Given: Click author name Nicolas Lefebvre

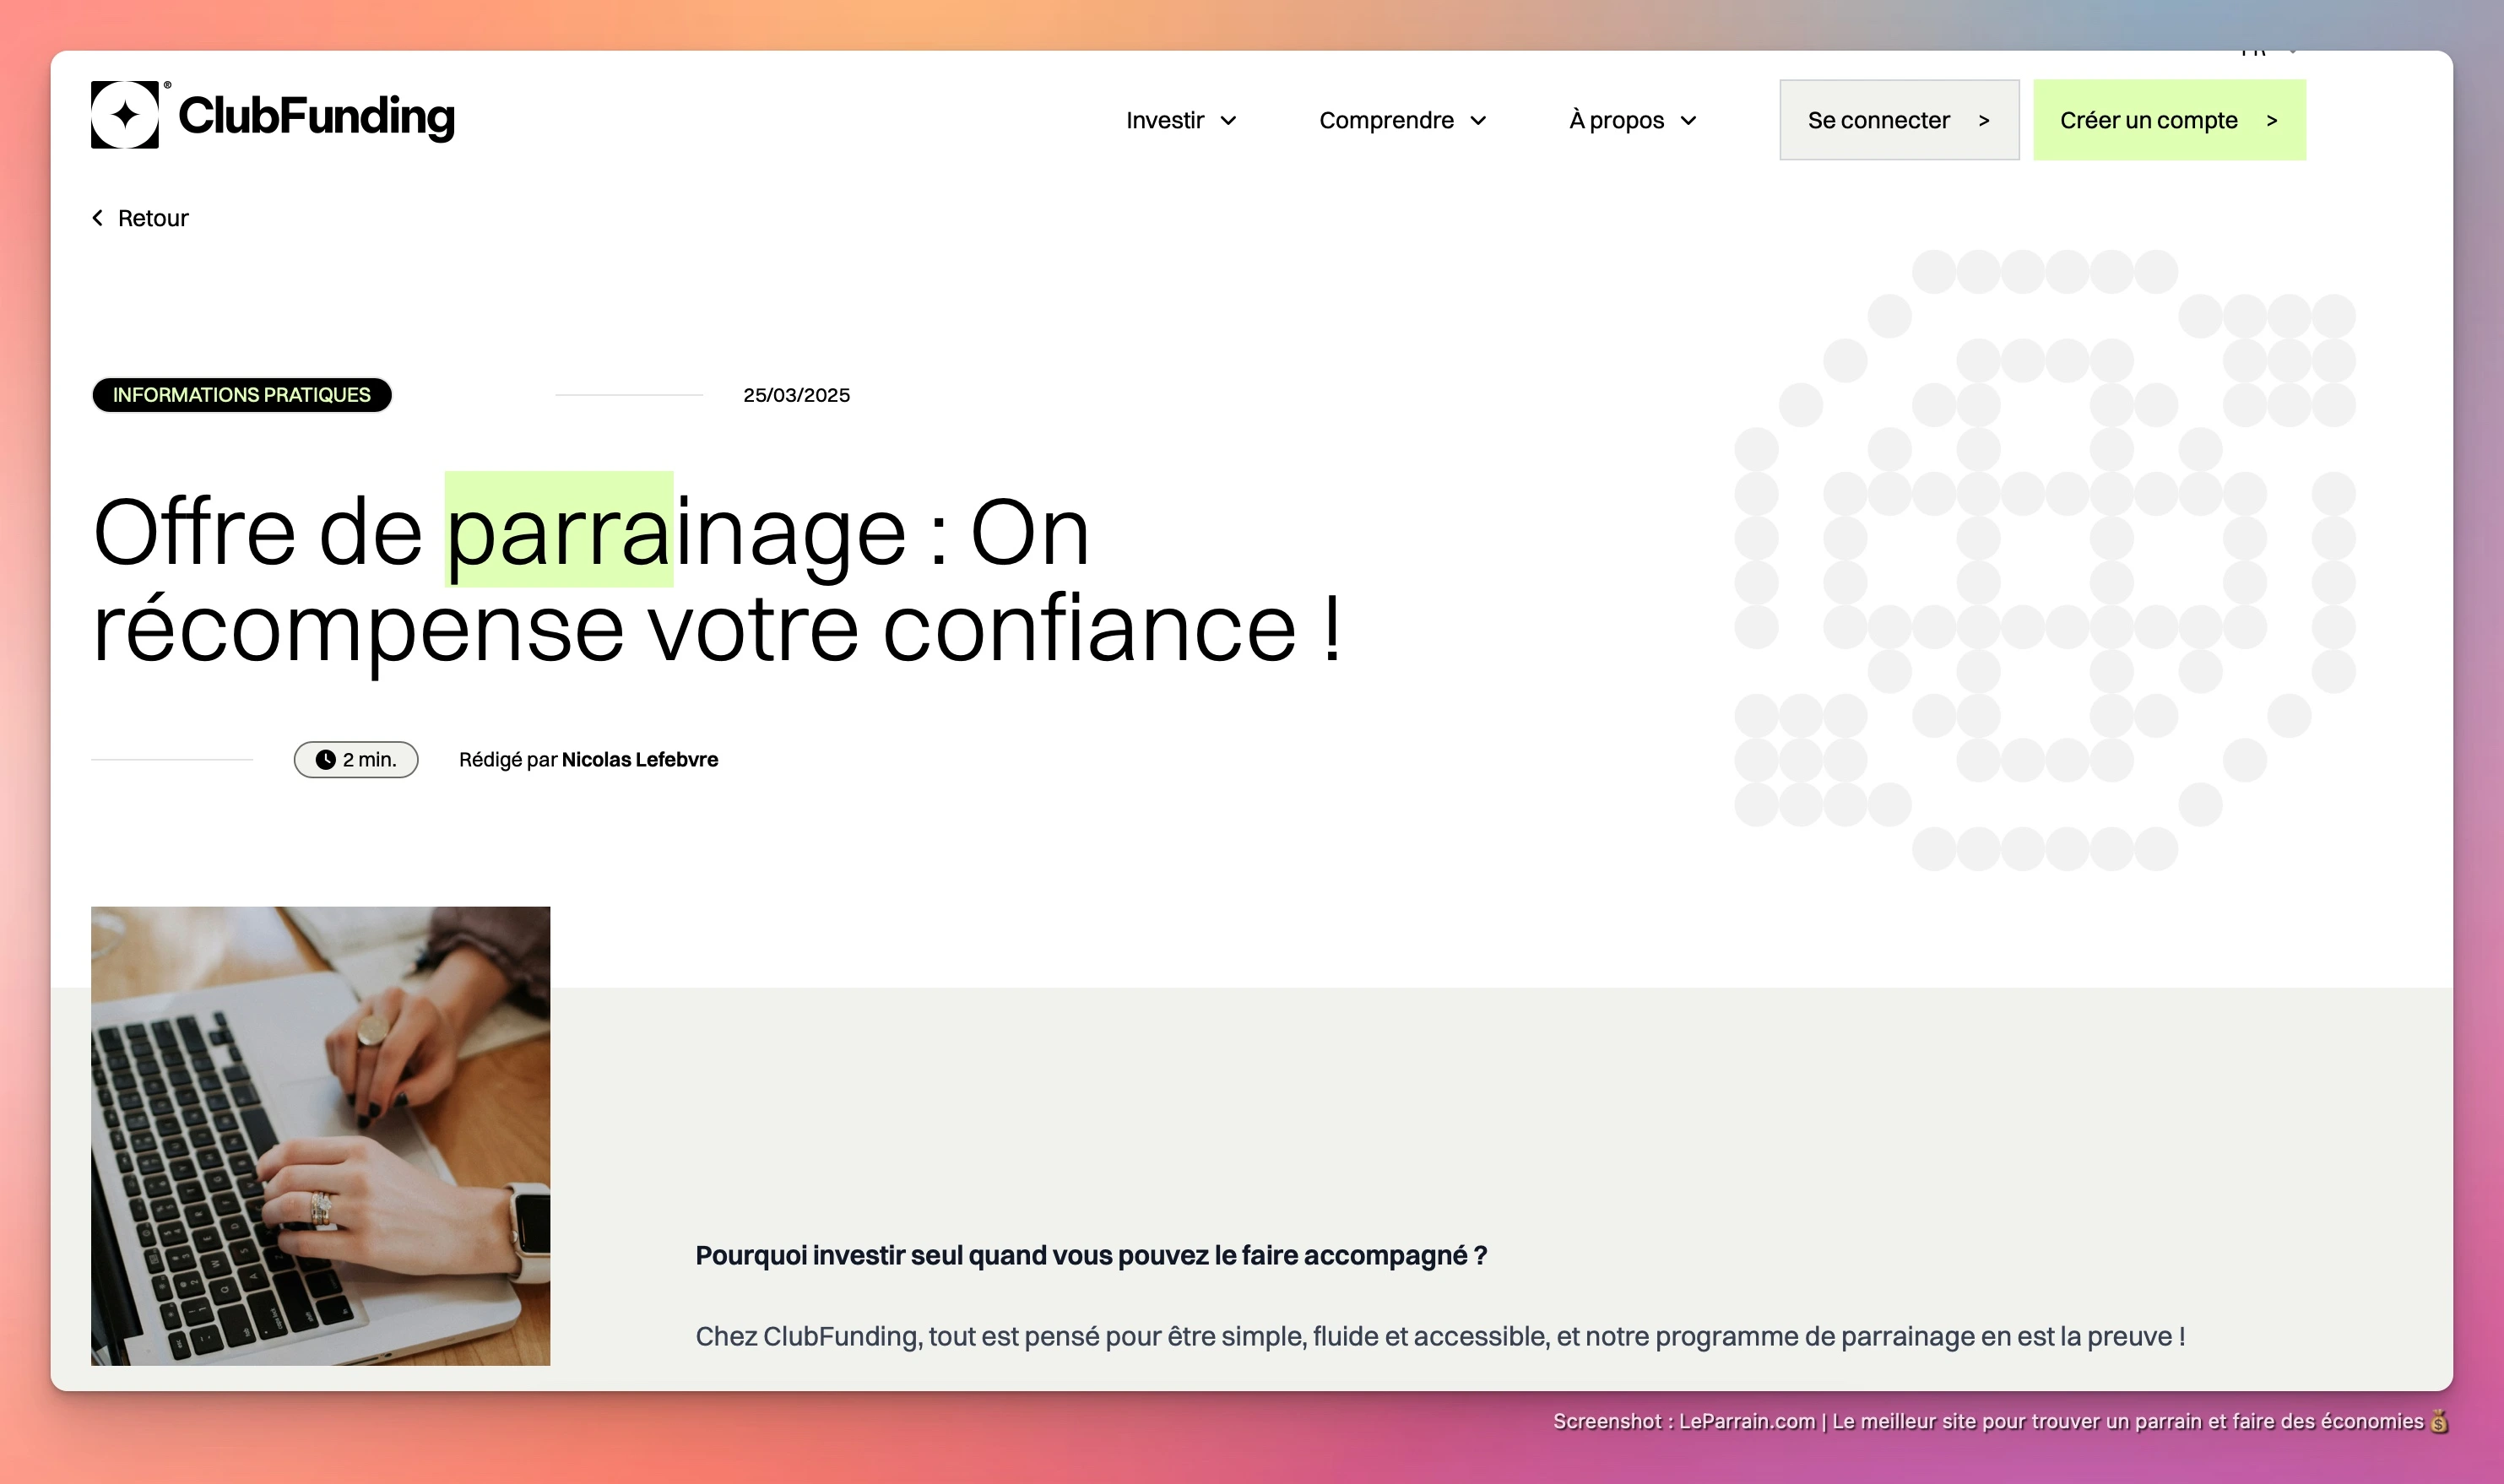Looking at the screenshot, I should tap(640, 759).
